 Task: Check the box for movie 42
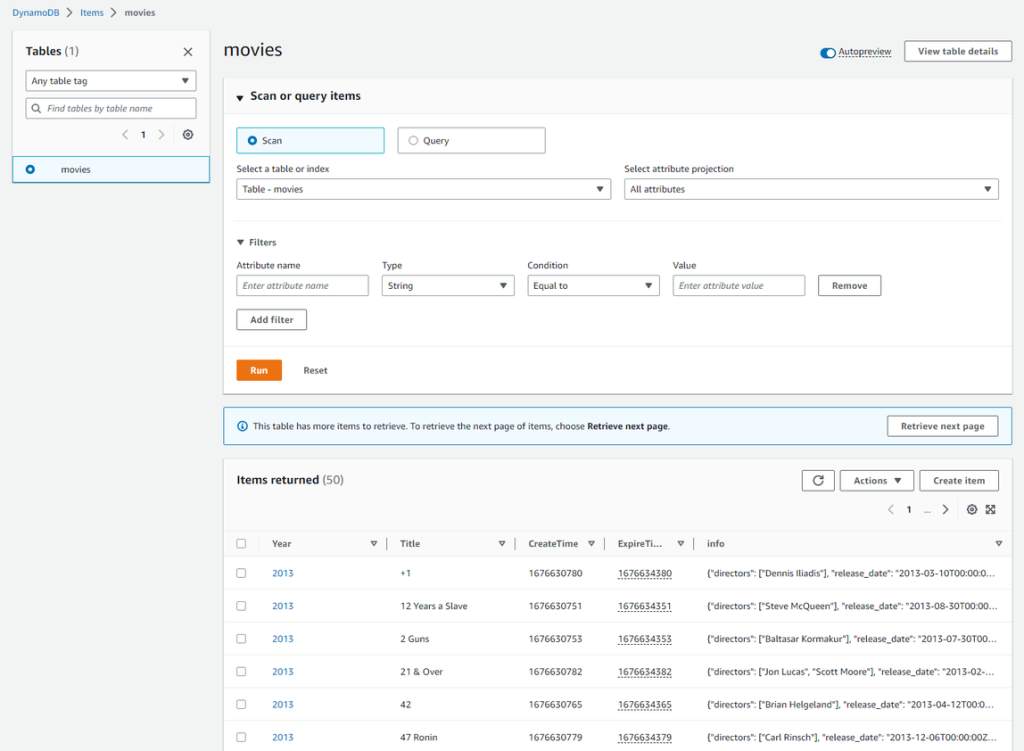pos(241,704)
